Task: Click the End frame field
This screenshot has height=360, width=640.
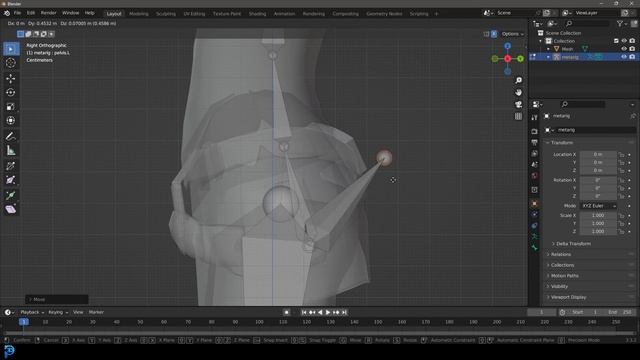Action: click(620, 312)
